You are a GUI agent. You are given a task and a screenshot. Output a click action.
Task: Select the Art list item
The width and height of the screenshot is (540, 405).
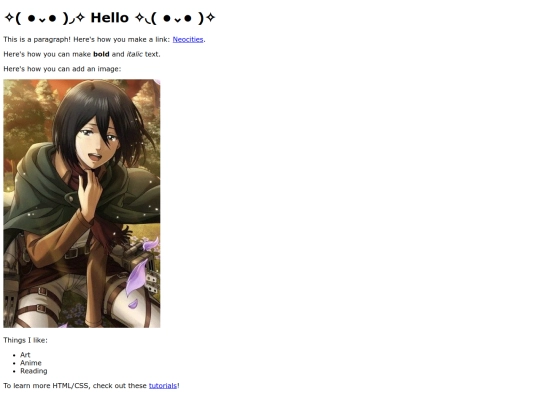point(25,355)
